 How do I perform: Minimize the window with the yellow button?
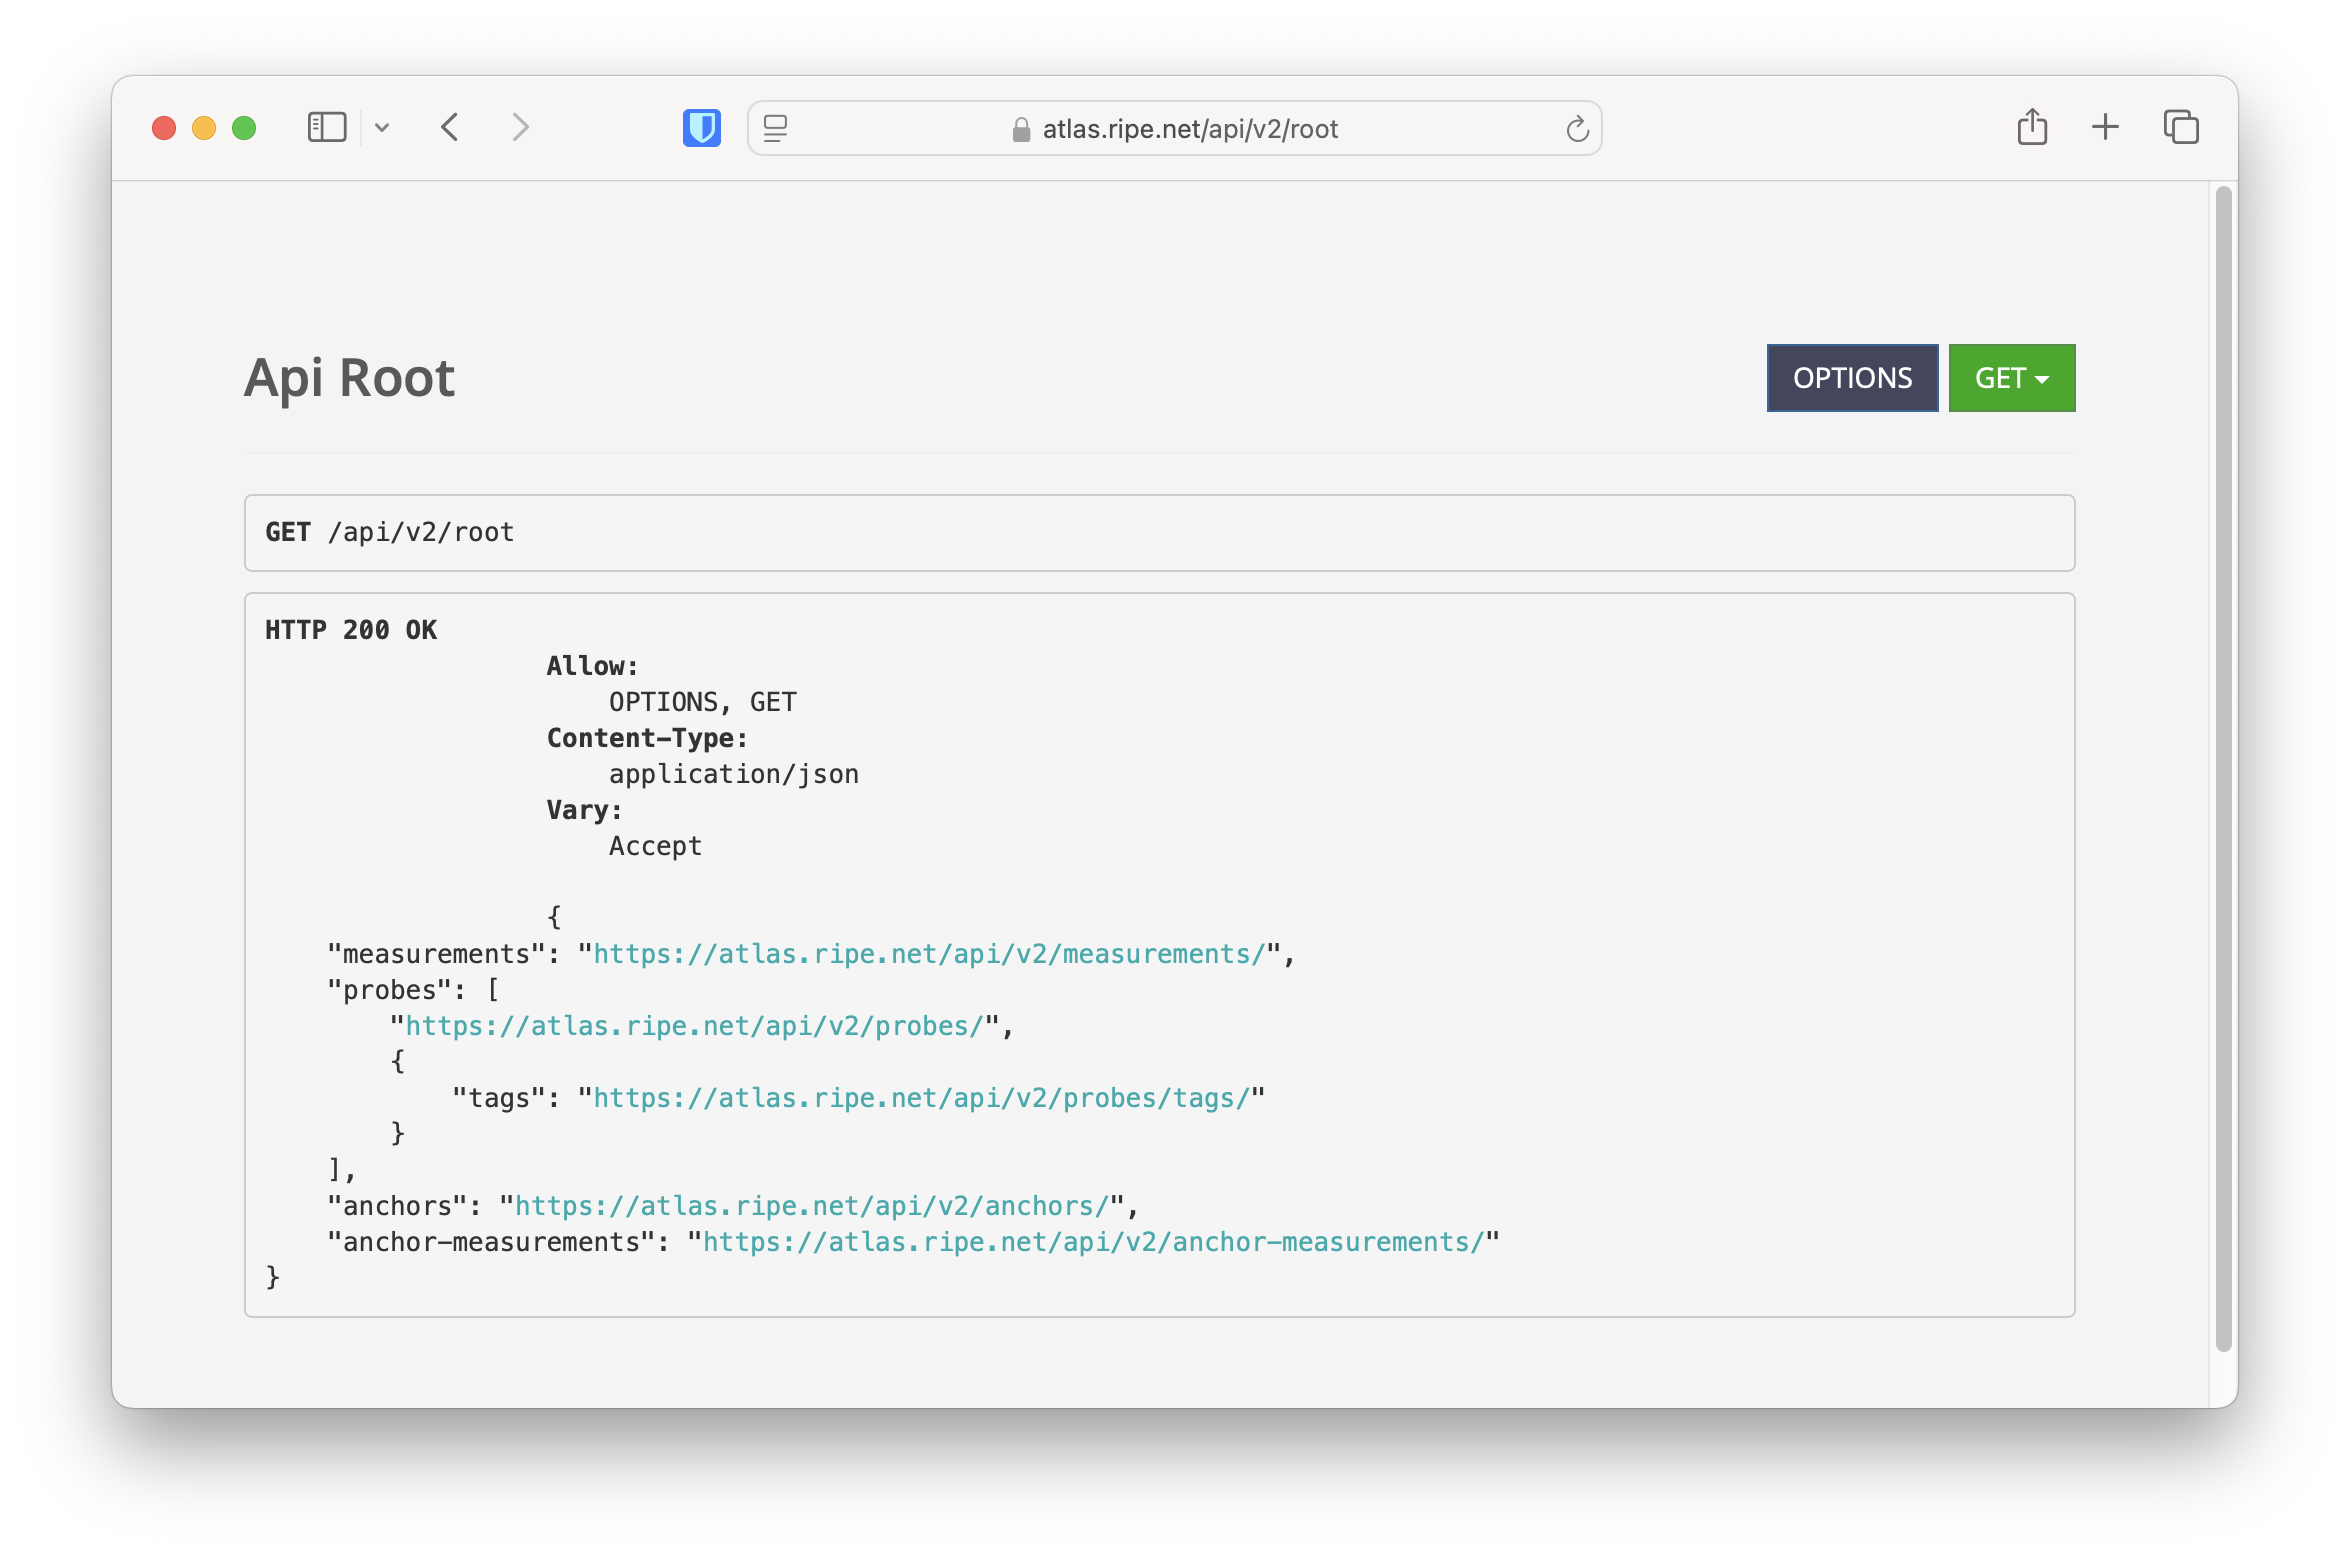pos(204,128)
